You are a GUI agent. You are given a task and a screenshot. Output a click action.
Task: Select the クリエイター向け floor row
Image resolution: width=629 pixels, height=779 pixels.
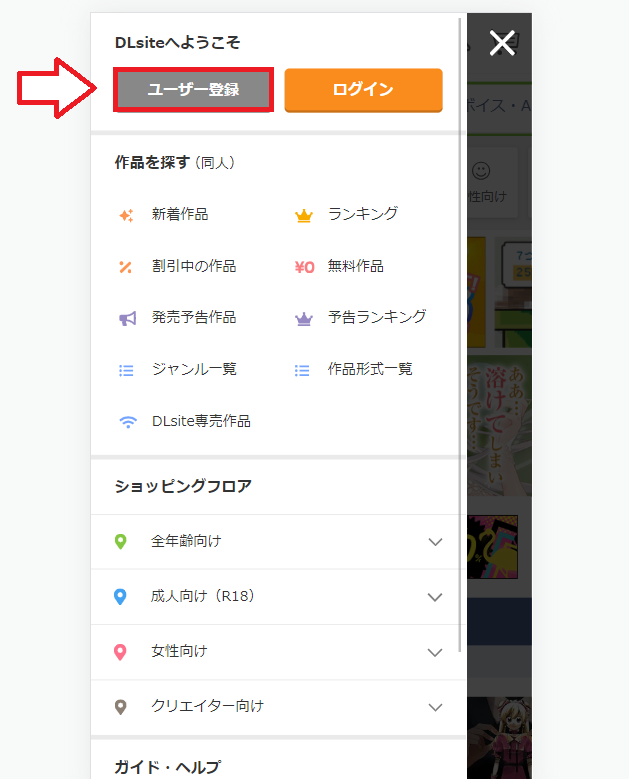276,707
